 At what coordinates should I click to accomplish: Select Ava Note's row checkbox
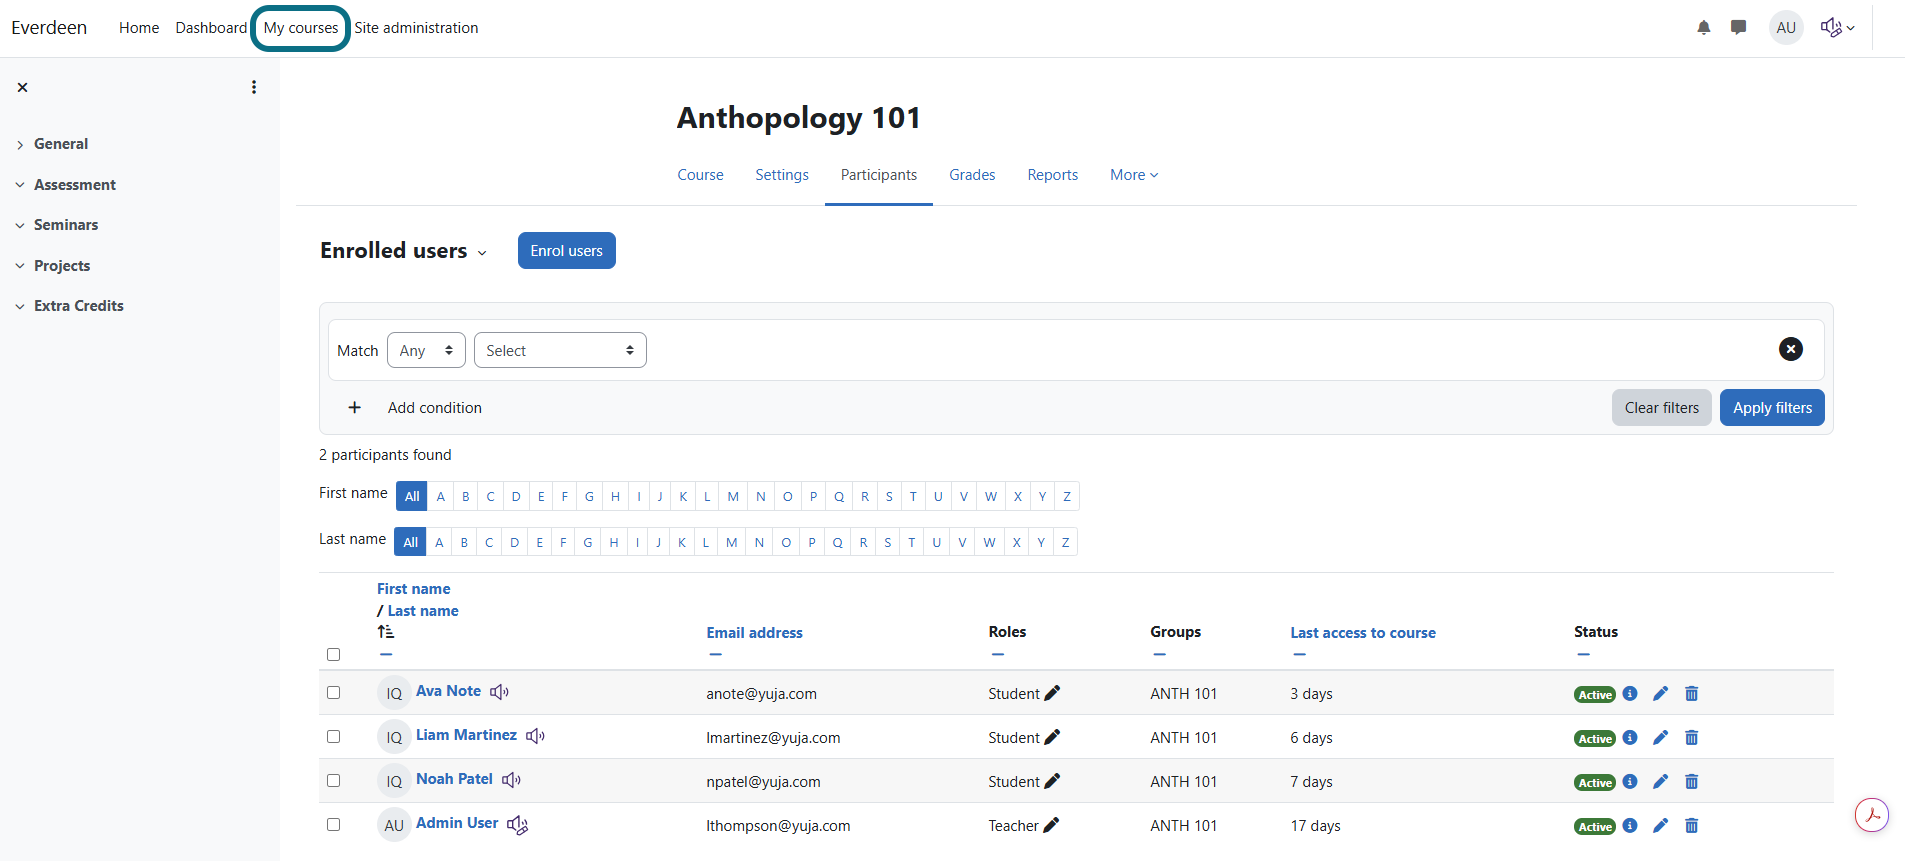(x=334, y=693)
